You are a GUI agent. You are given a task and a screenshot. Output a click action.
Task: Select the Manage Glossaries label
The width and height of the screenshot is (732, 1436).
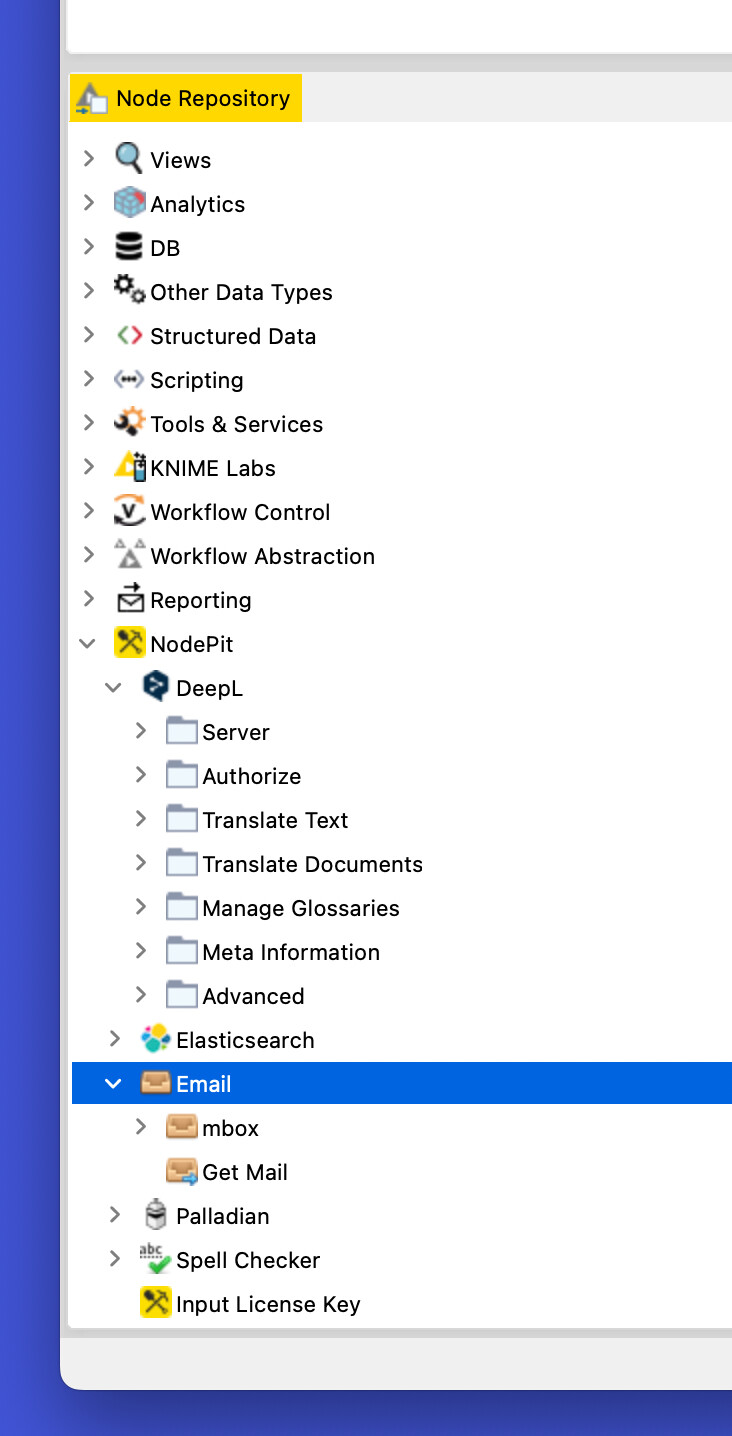(301, 908)
